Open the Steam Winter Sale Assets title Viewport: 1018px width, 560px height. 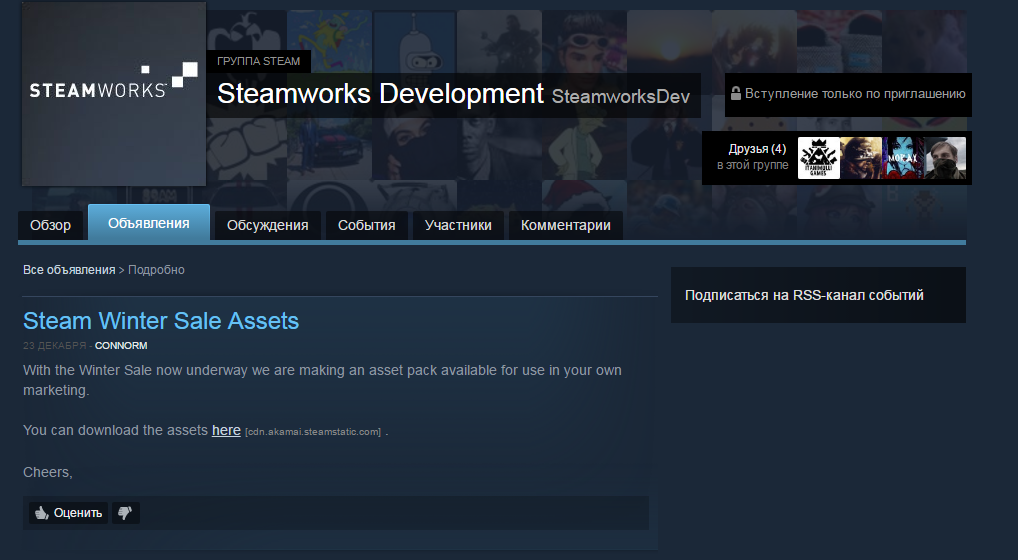[161, 321]
